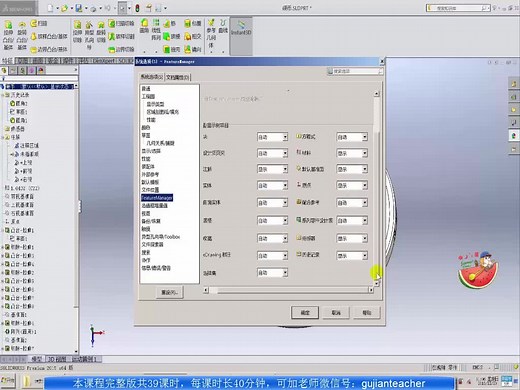Open the 选择集 (Selection Sets) visibility dropdown
520x390 pixels.
(272, 273)
